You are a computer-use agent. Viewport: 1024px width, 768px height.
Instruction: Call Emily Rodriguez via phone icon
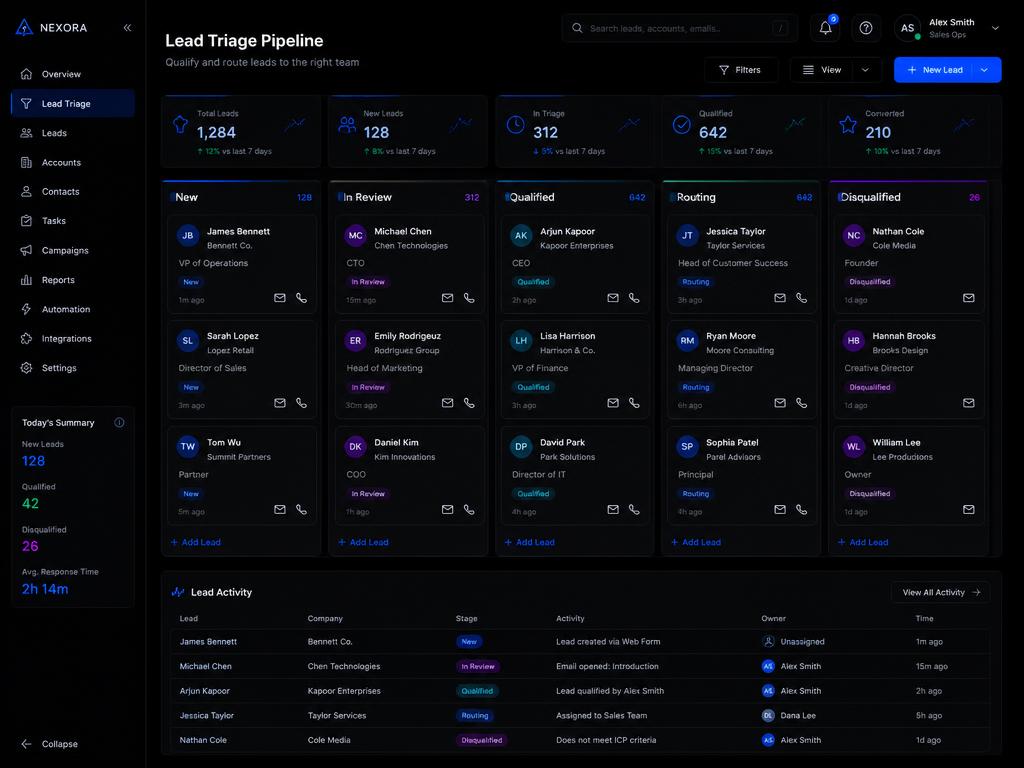pos(469,403)
